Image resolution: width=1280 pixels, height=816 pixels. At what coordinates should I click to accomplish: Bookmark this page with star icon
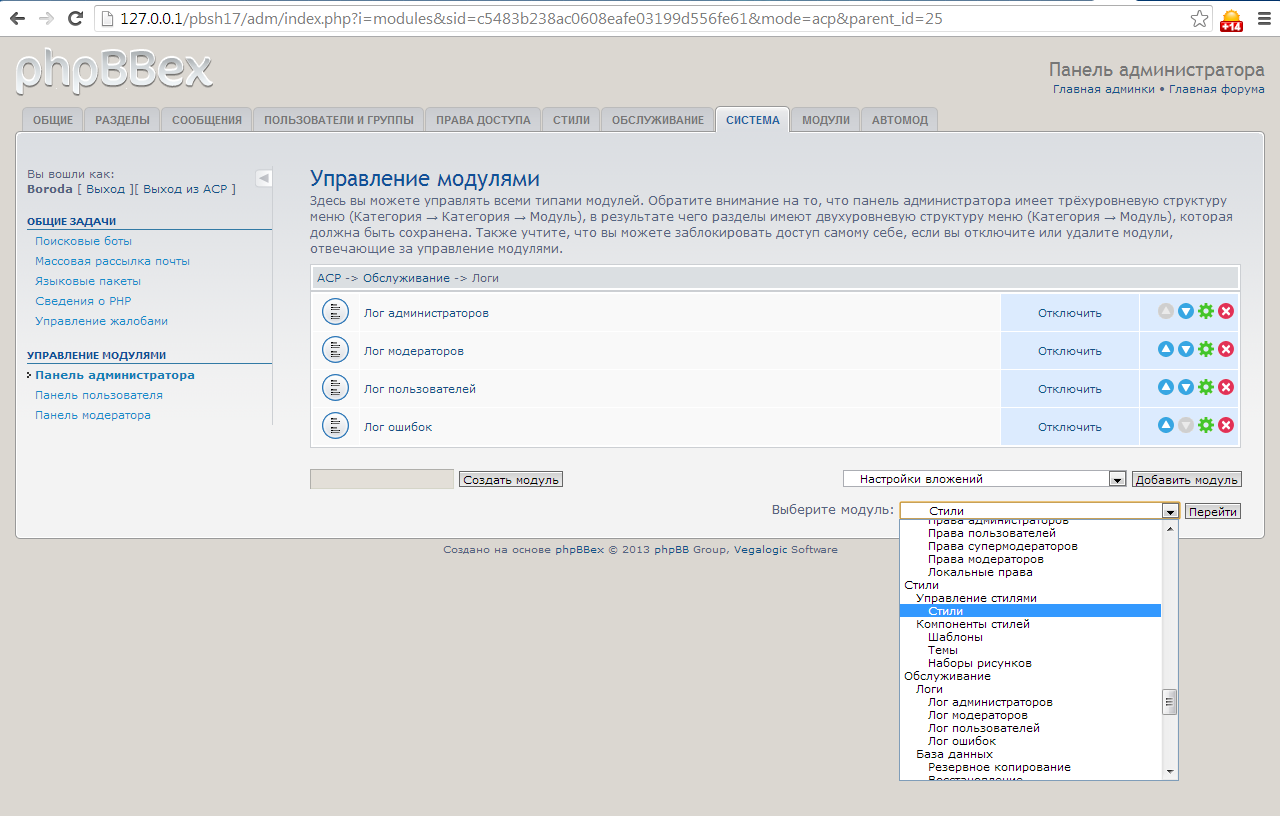(1199, 19)
